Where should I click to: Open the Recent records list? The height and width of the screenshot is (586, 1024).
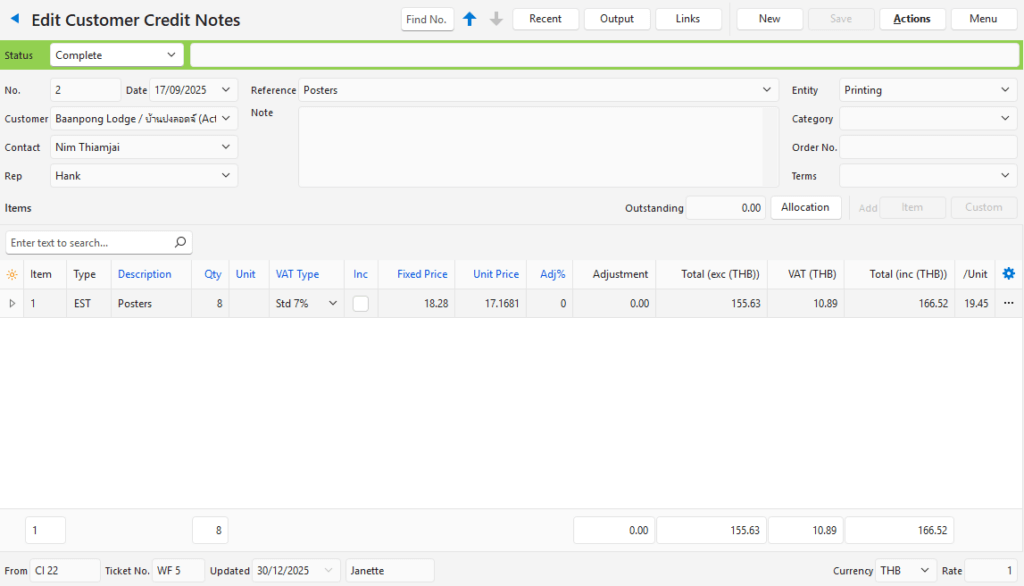pos(545,19)
